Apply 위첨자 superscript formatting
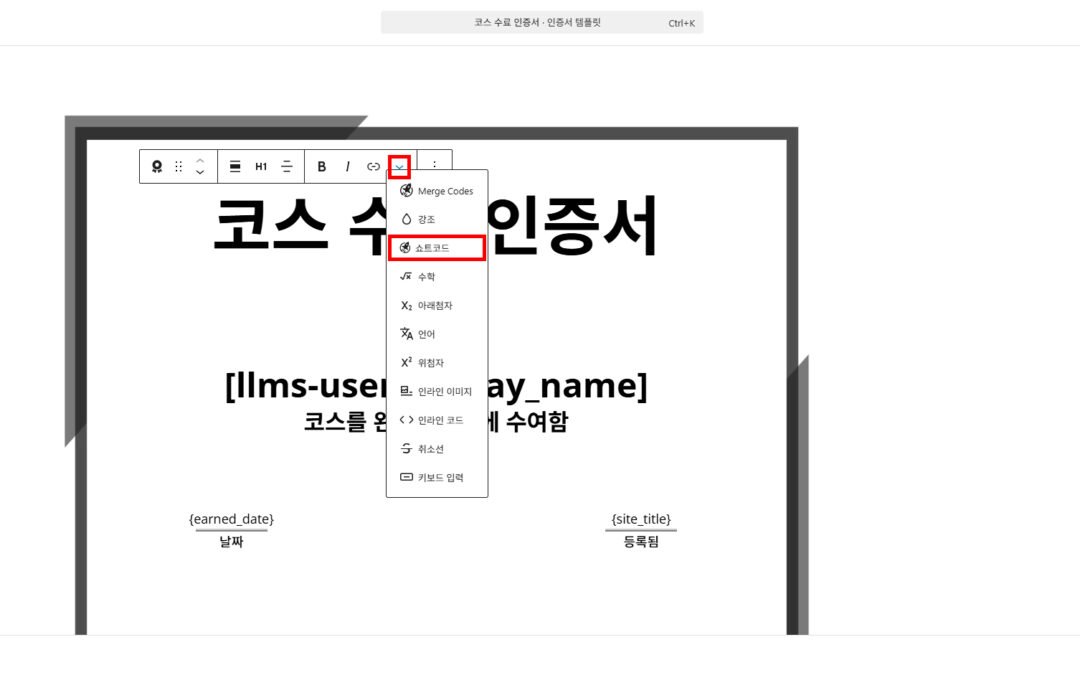This screenshot has height=675, width=1080. point(437,363)
